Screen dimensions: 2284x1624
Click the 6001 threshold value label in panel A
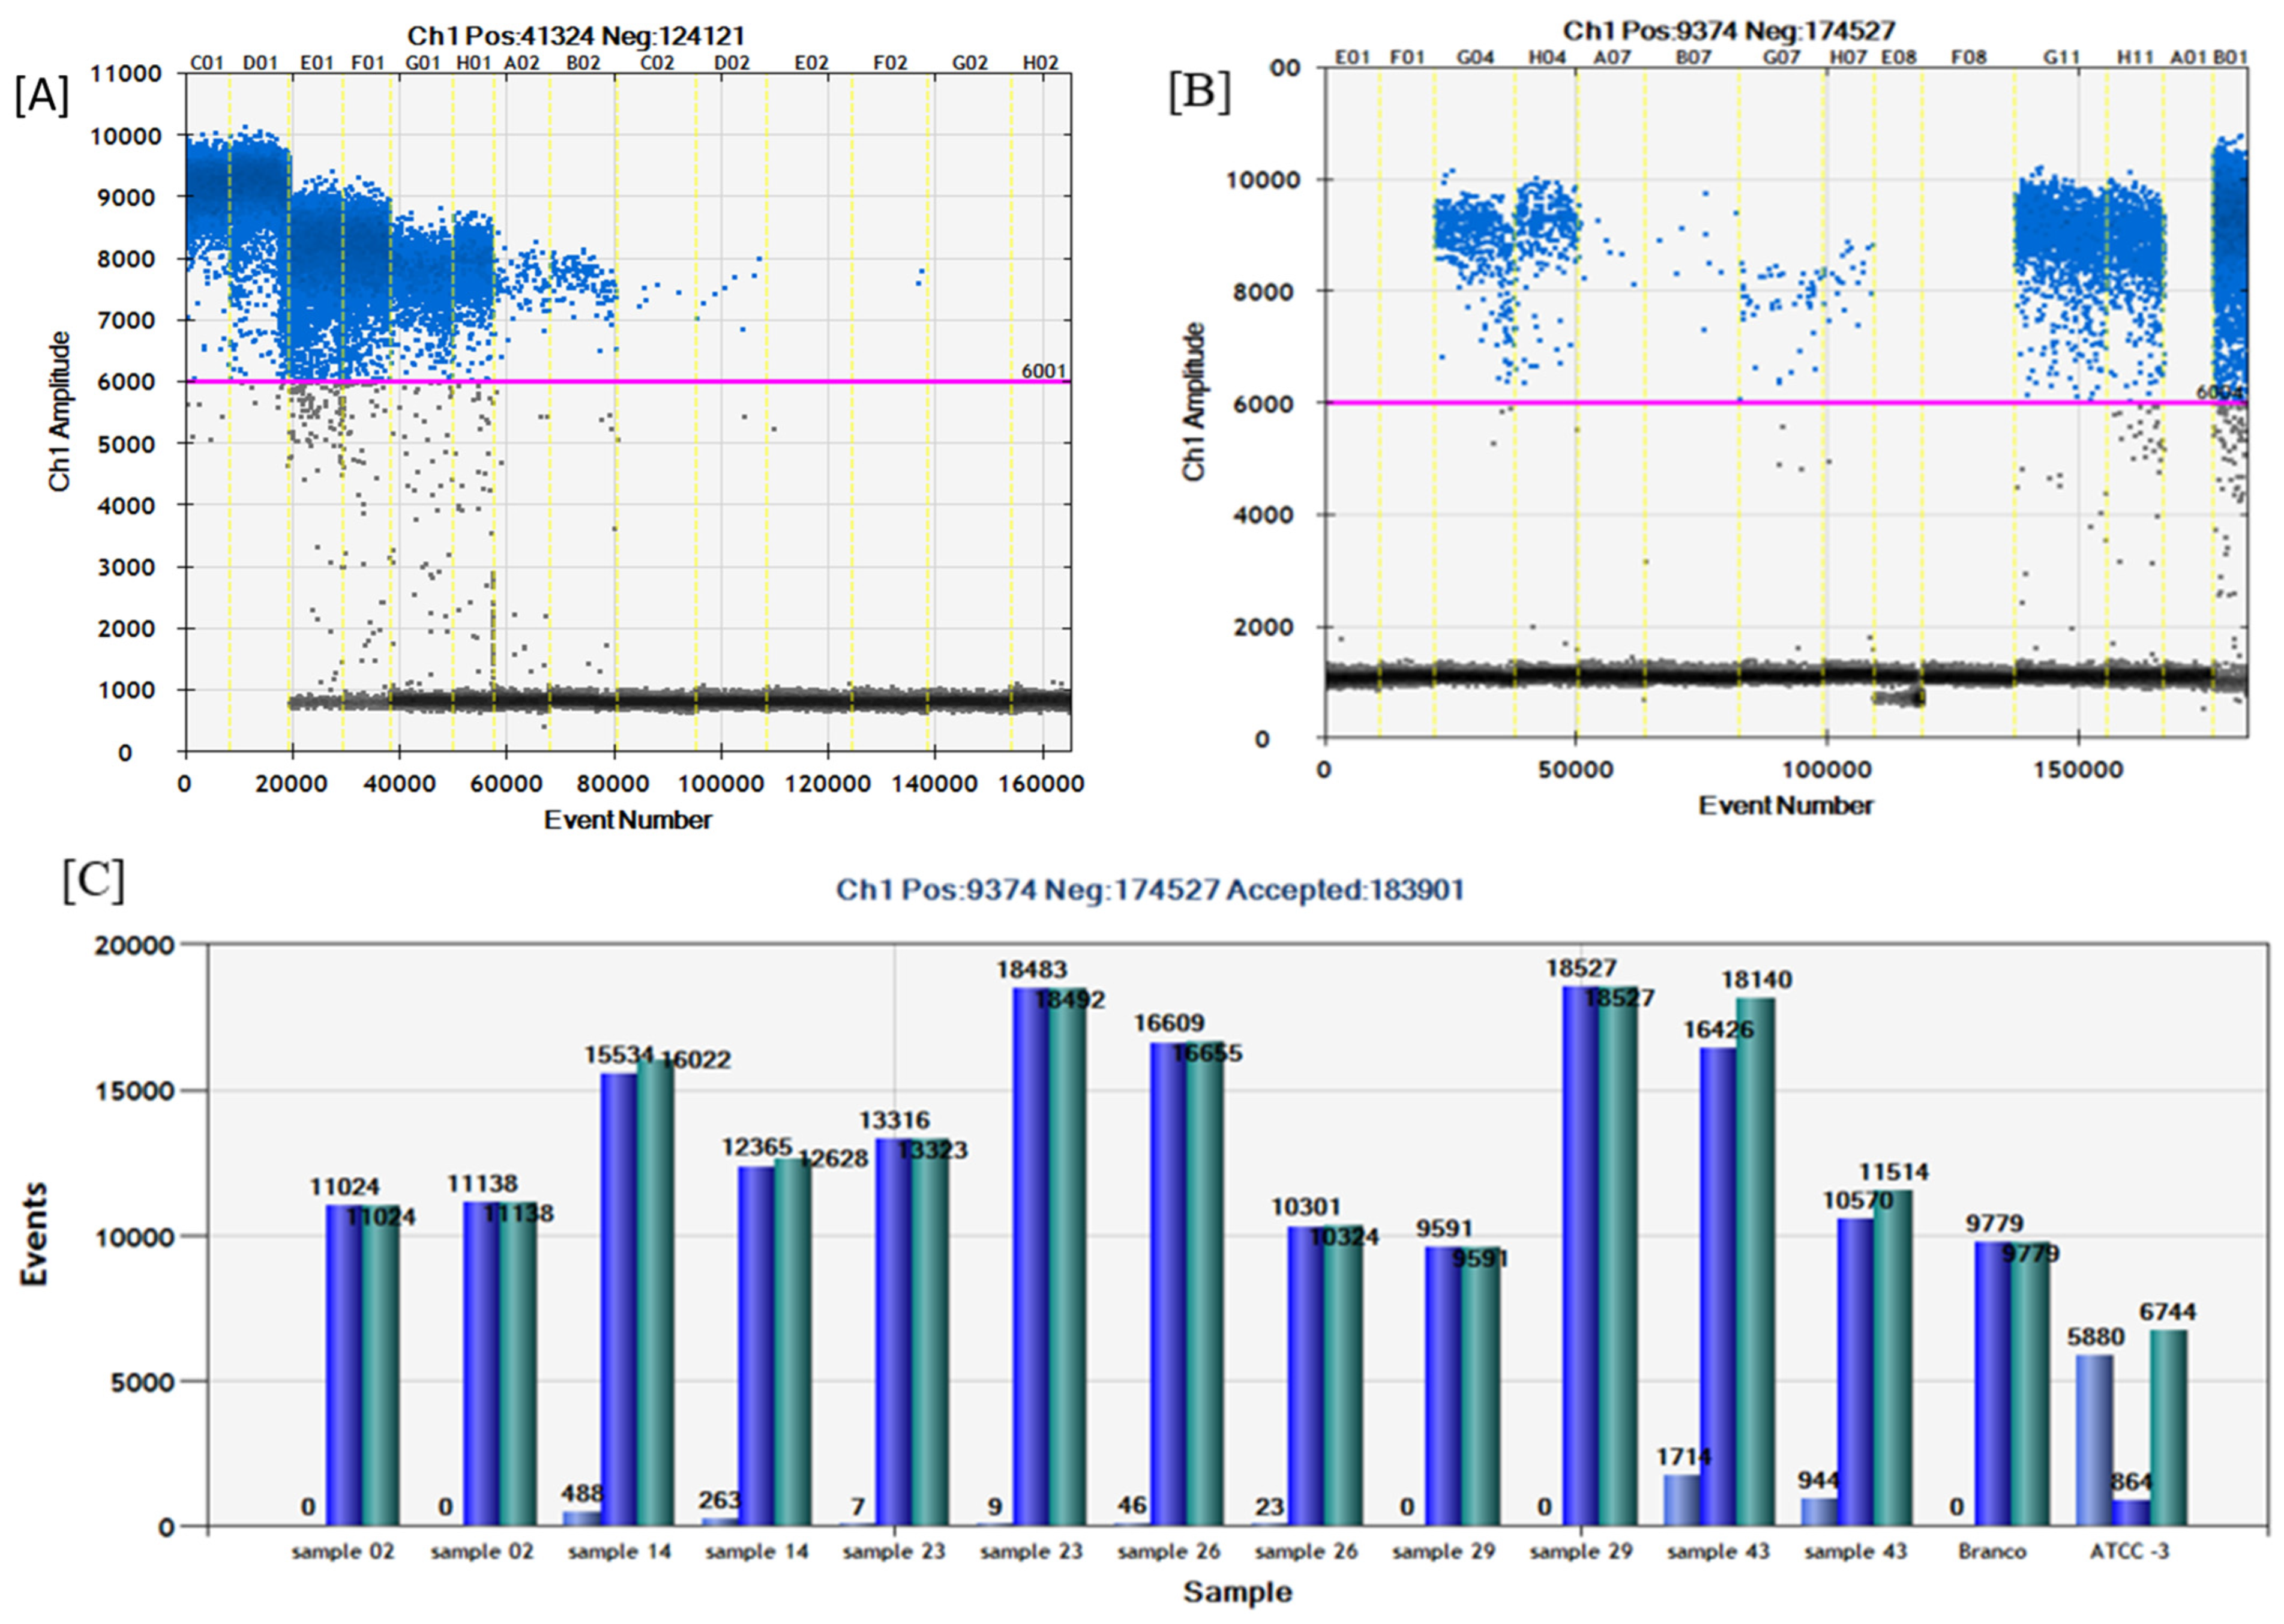click(x=1043, y=371)
